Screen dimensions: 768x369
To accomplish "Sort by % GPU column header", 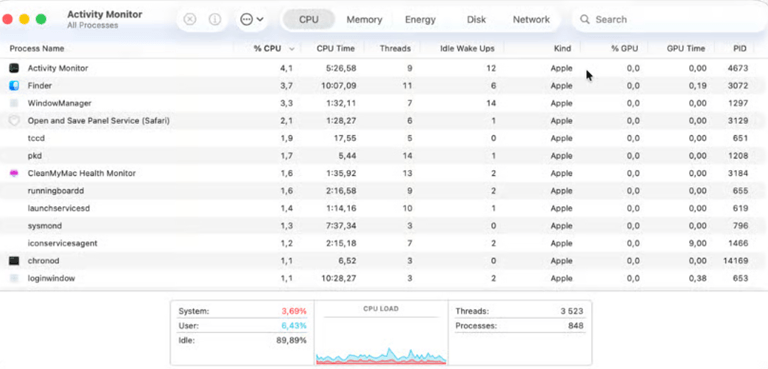I will point(624,49).
